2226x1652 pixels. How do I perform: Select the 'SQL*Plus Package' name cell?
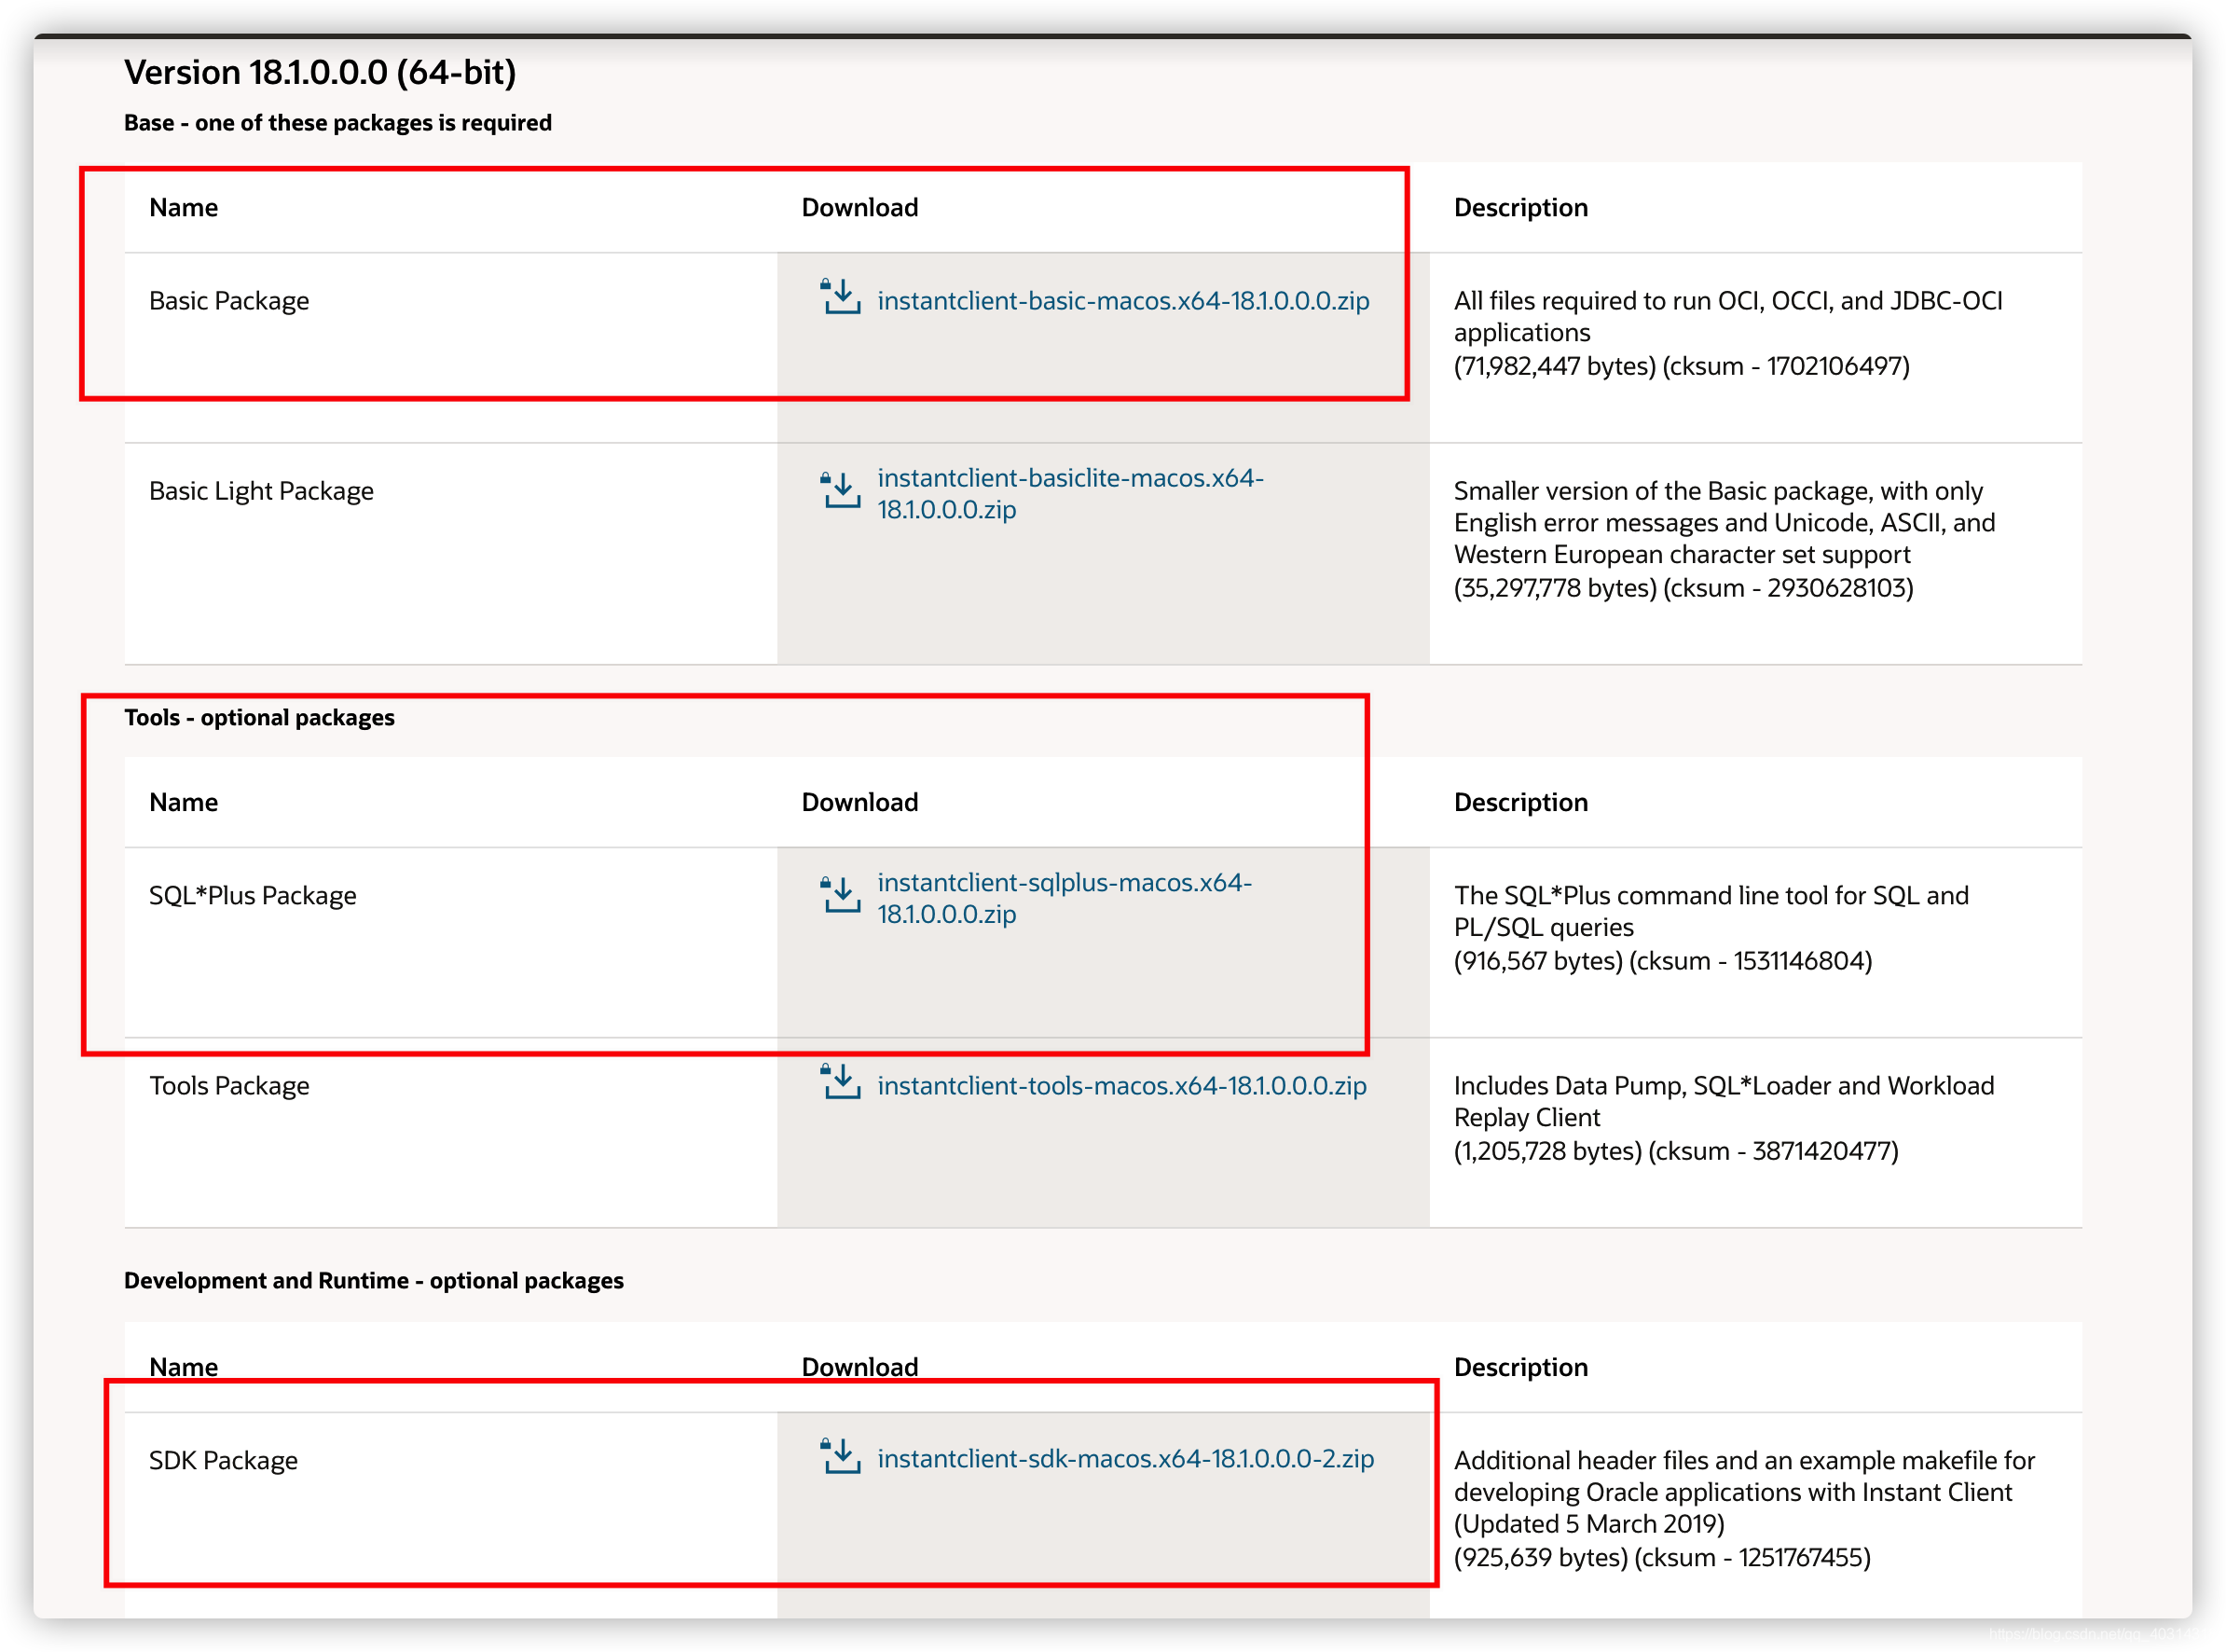[x=253, y=895]
